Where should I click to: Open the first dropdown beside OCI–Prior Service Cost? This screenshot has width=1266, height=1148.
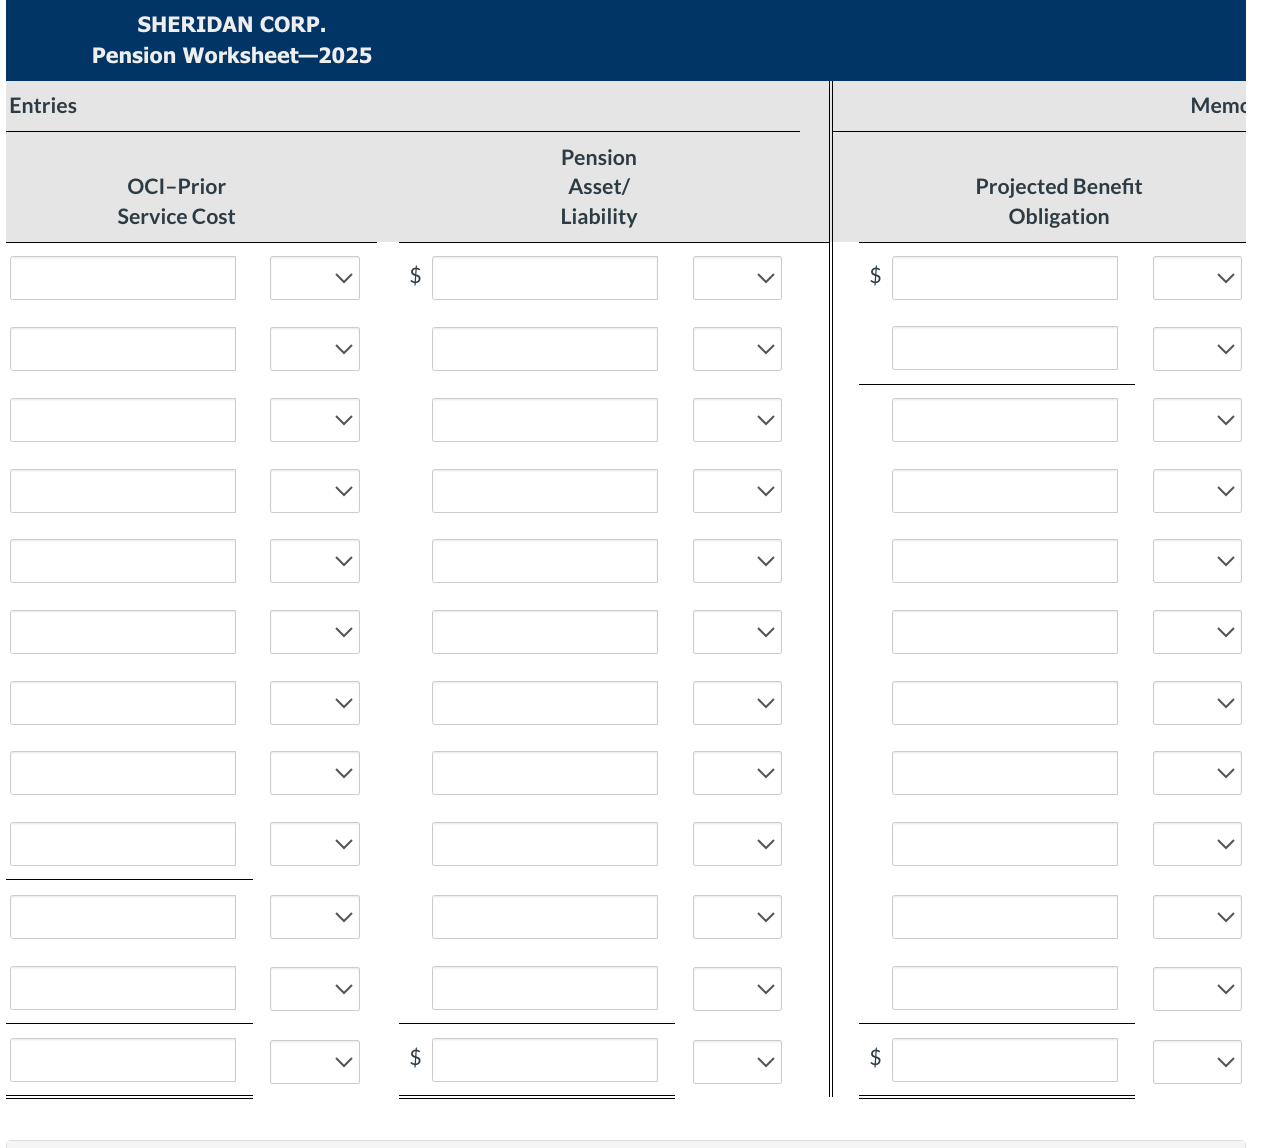(x=314, y=278)
